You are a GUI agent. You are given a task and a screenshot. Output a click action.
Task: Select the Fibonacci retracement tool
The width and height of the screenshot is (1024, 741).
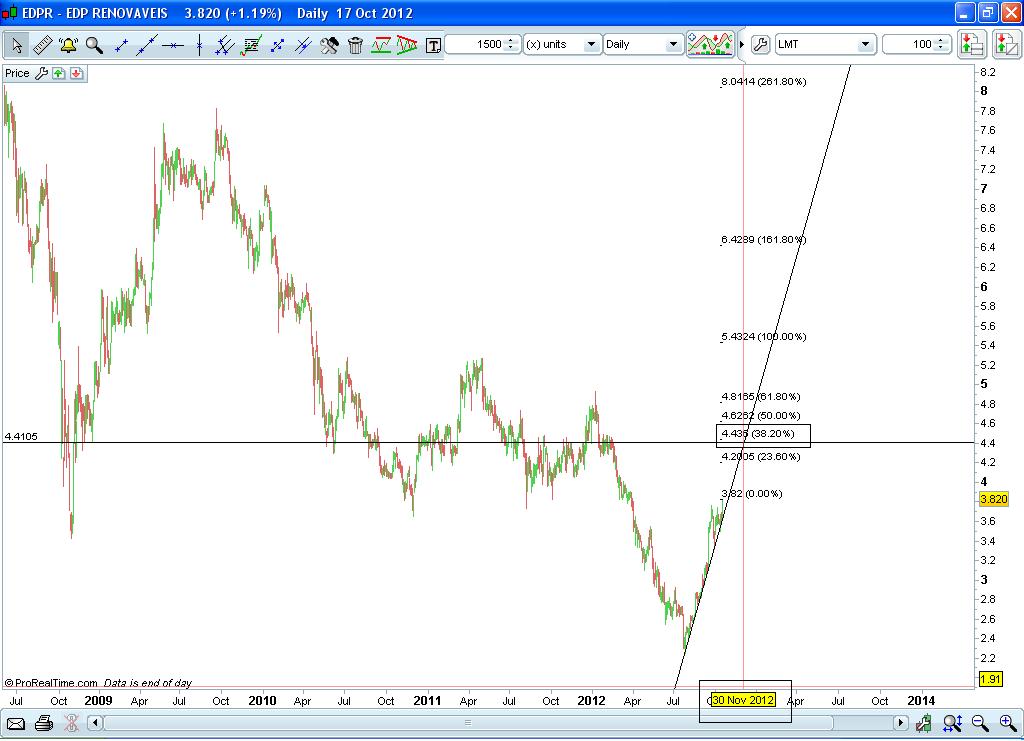pyautogui.click(x=251, y=45)
